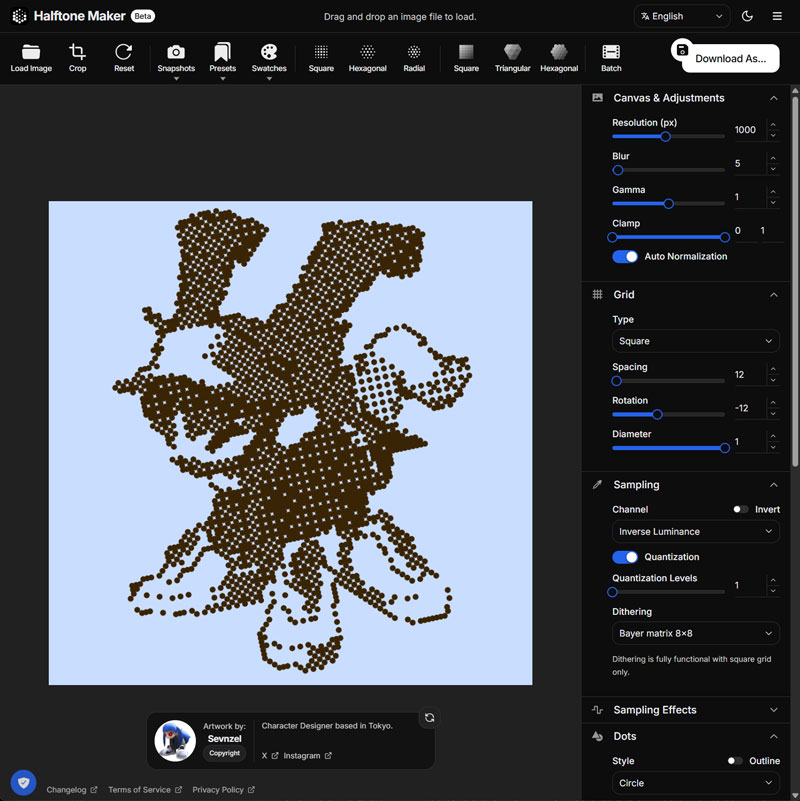Click the Diameter slider handle
Viewport: 800px width, 801px height.
[x=724, y=448]
